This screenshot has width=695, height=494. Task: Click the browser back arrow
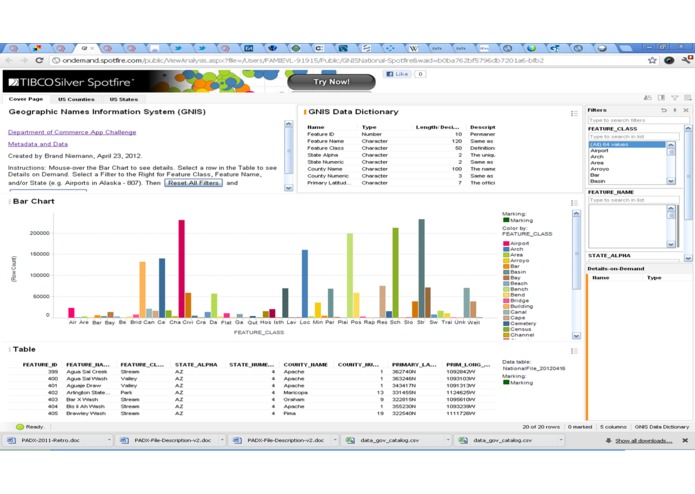pyautogui.click(x=9, y=60)
